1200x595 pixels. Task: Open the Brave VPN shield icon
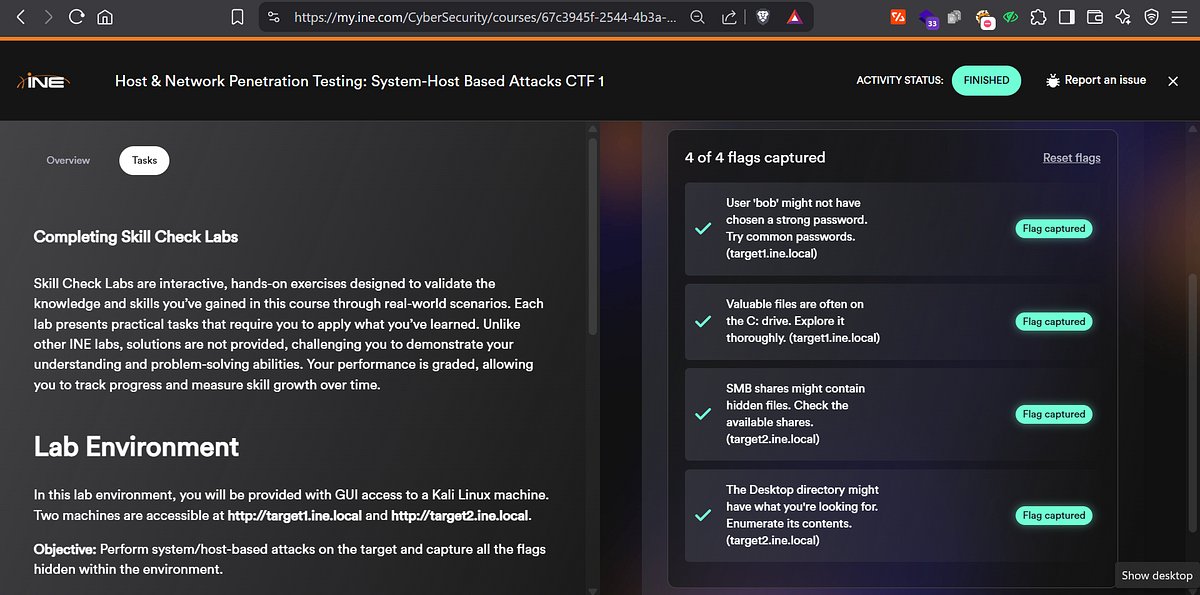(1150, 17)
